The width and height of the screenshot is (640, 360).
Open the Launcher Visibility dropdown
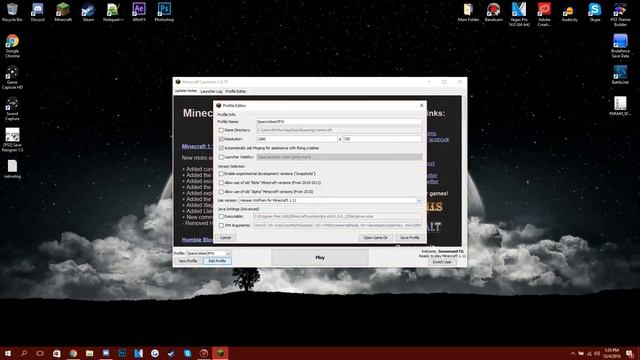click(339, 157)
